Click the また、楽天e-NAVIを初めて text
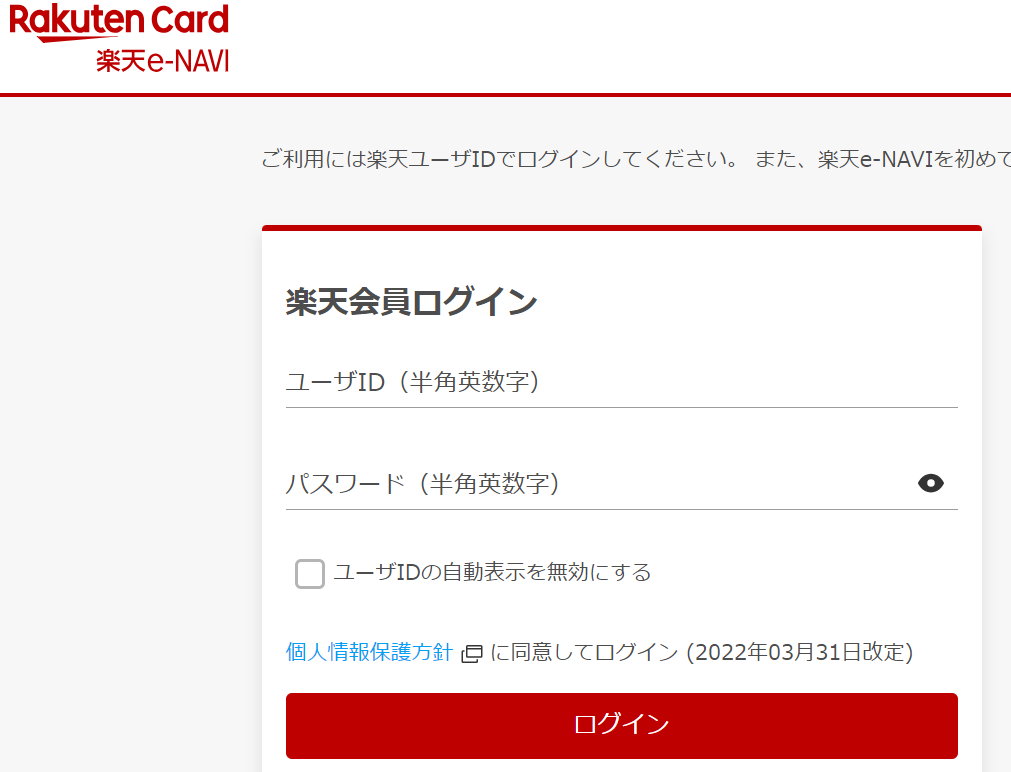Image resolution: width=1011 pixels, height=772 pixels. [x=882, y=160]
